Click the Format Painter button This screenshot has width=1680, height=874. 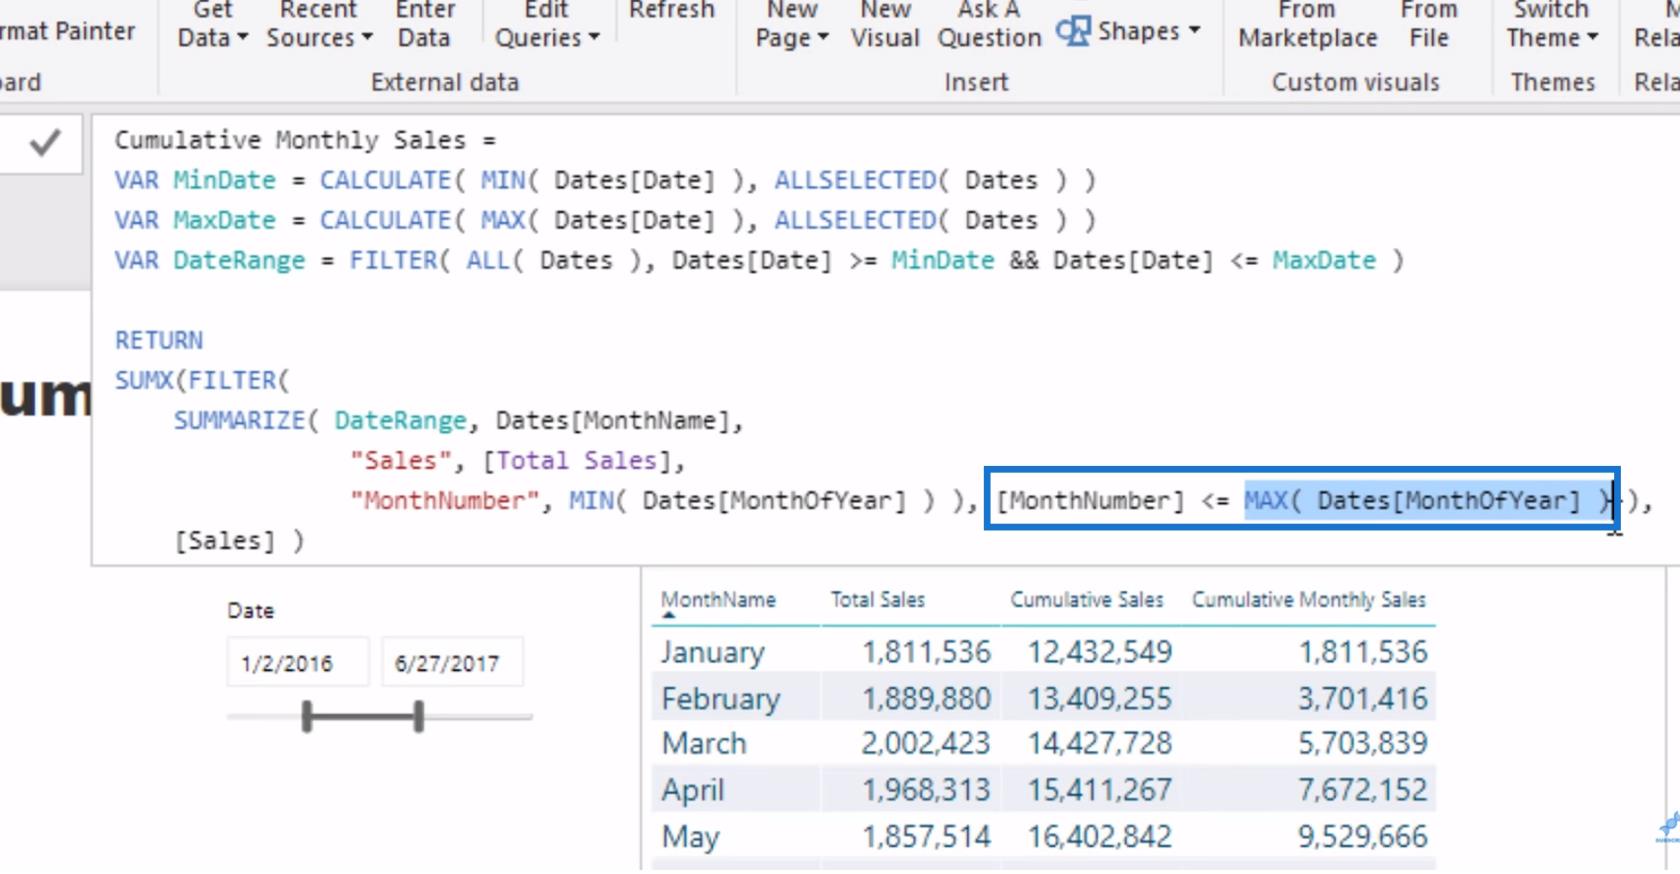pos(67,31)
